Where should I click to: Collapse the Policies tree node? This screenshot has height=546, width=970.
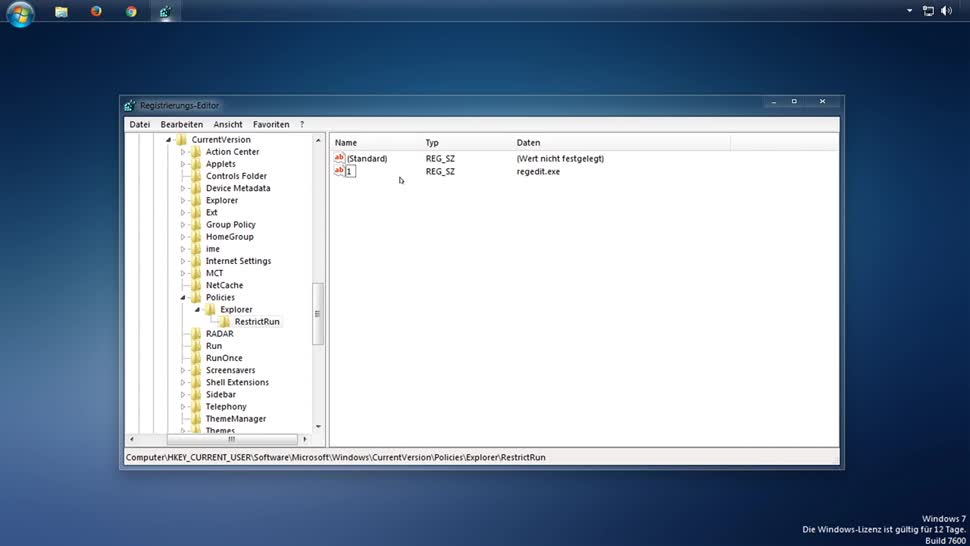[182, 297]
